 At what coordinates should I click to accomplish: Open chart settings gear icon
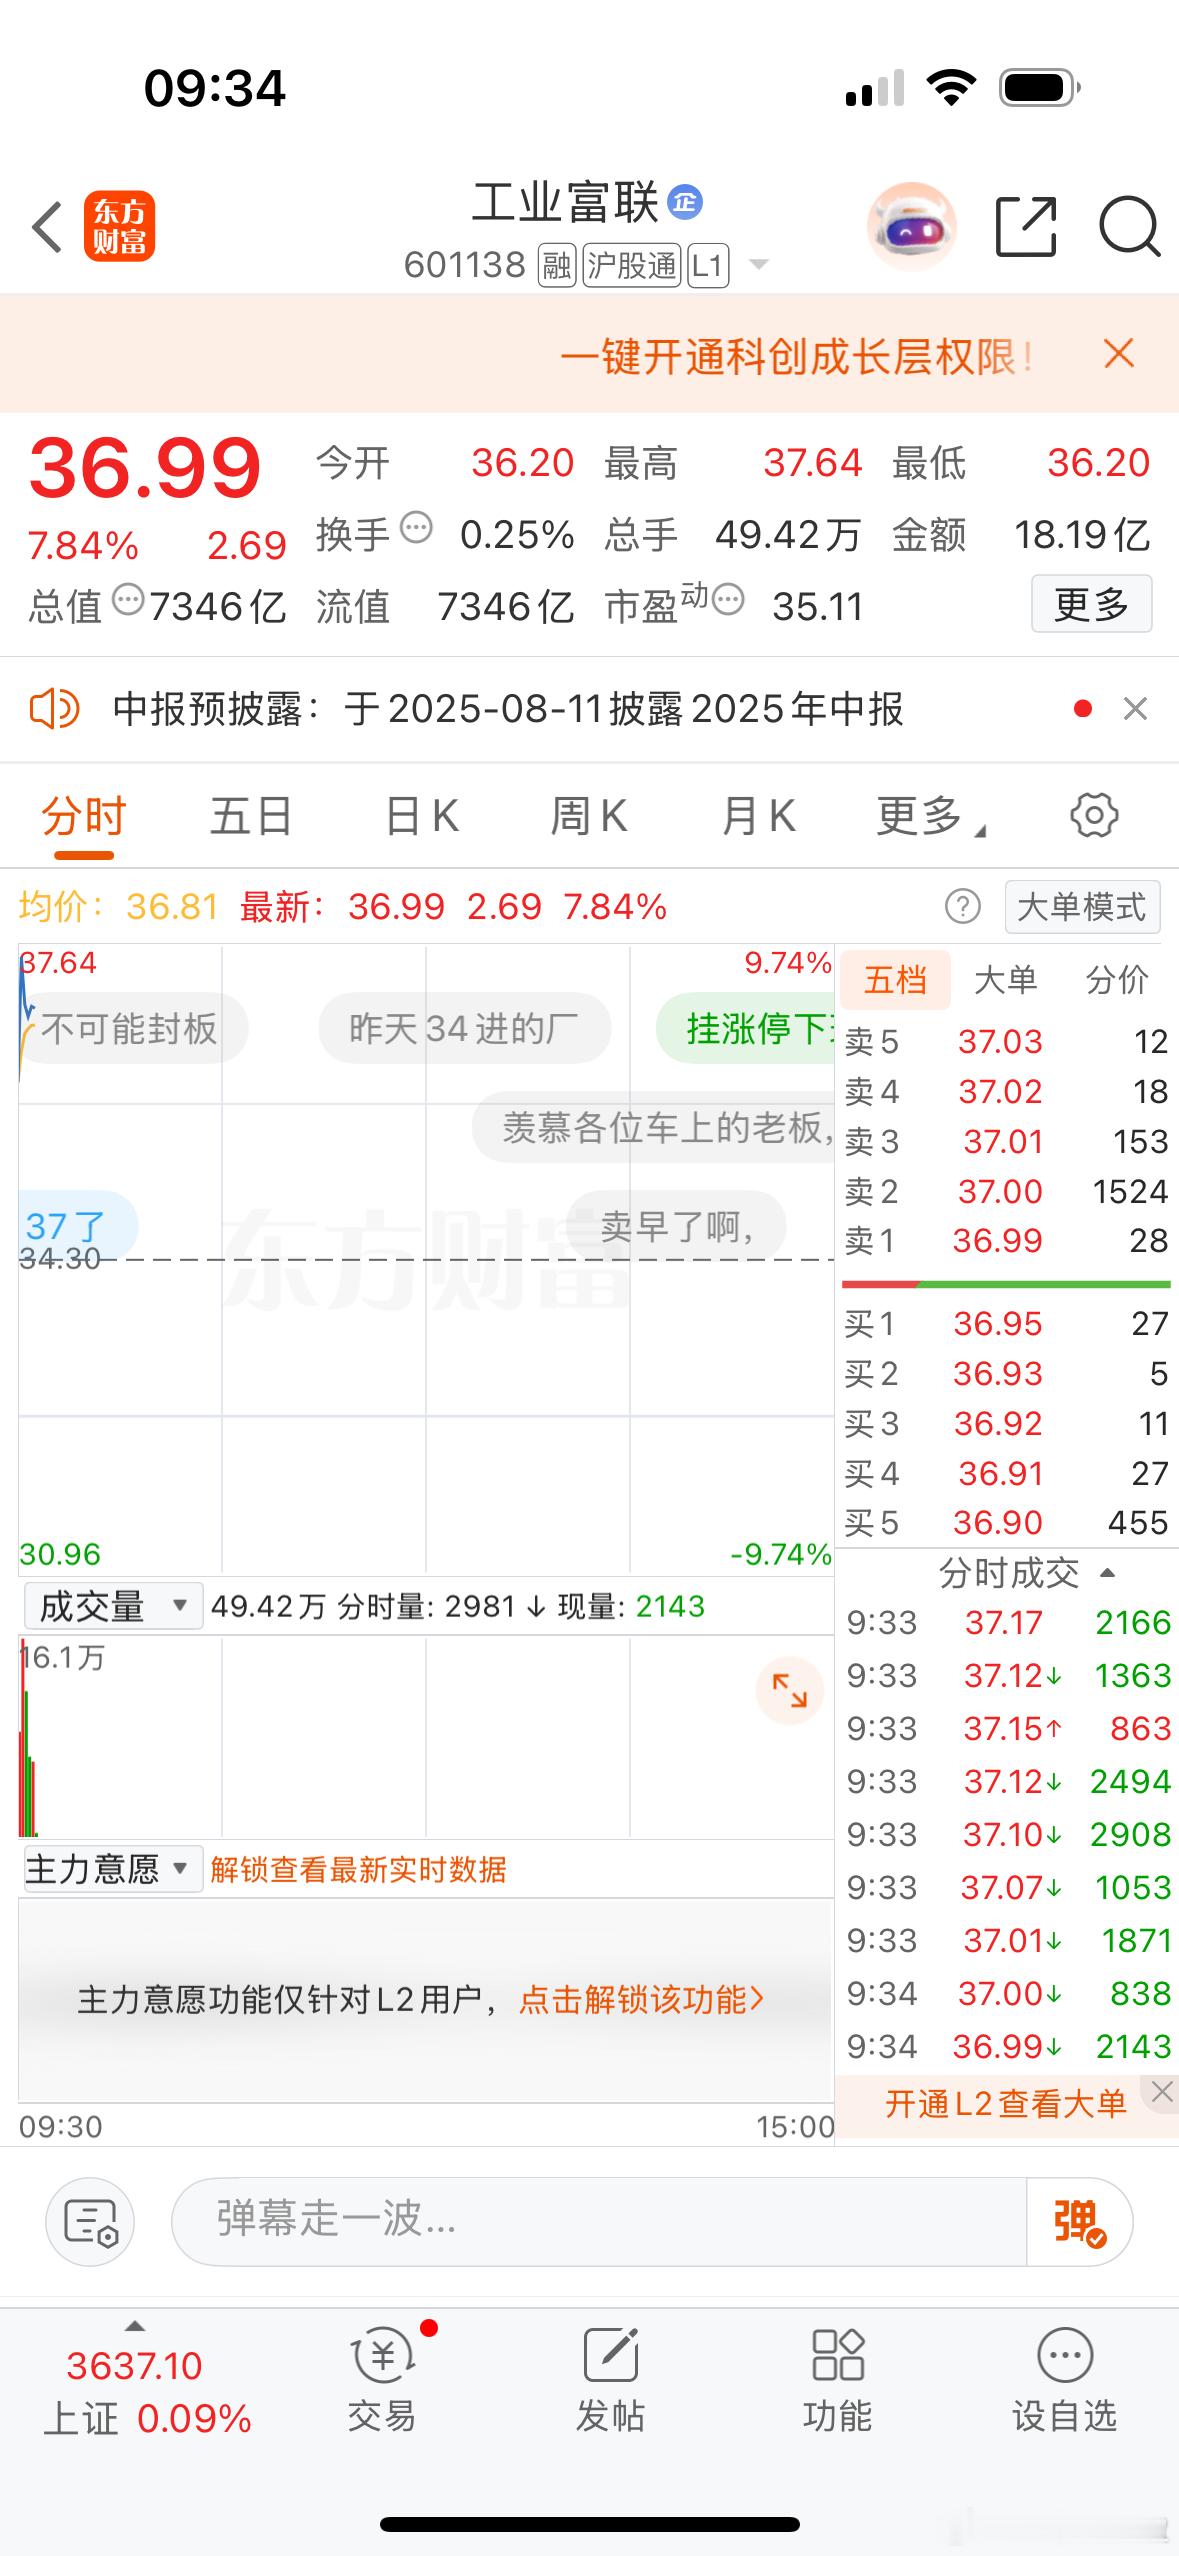[x=1094, y=815]
